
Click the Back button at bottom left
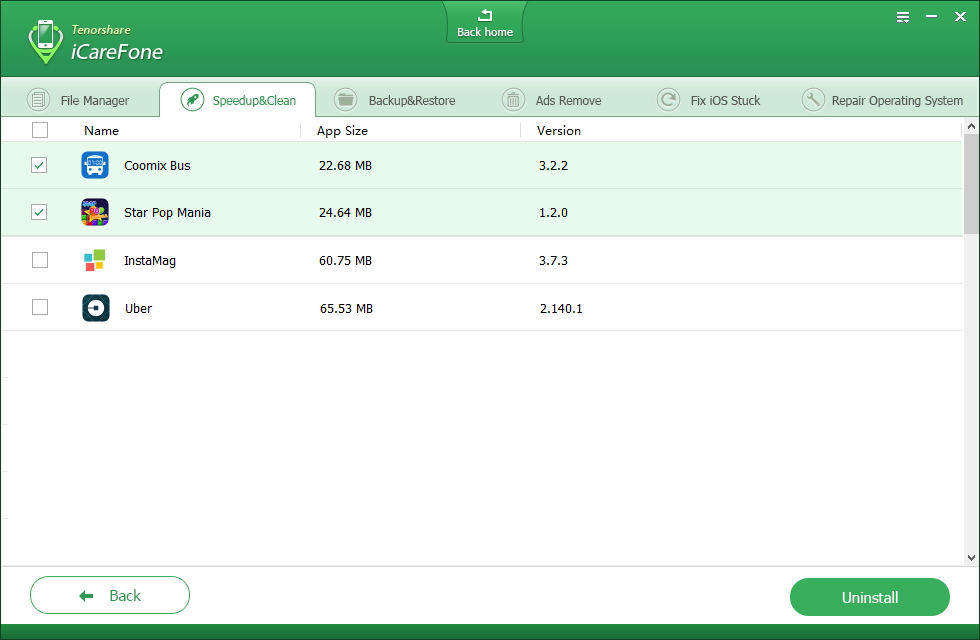click(110, 595)
